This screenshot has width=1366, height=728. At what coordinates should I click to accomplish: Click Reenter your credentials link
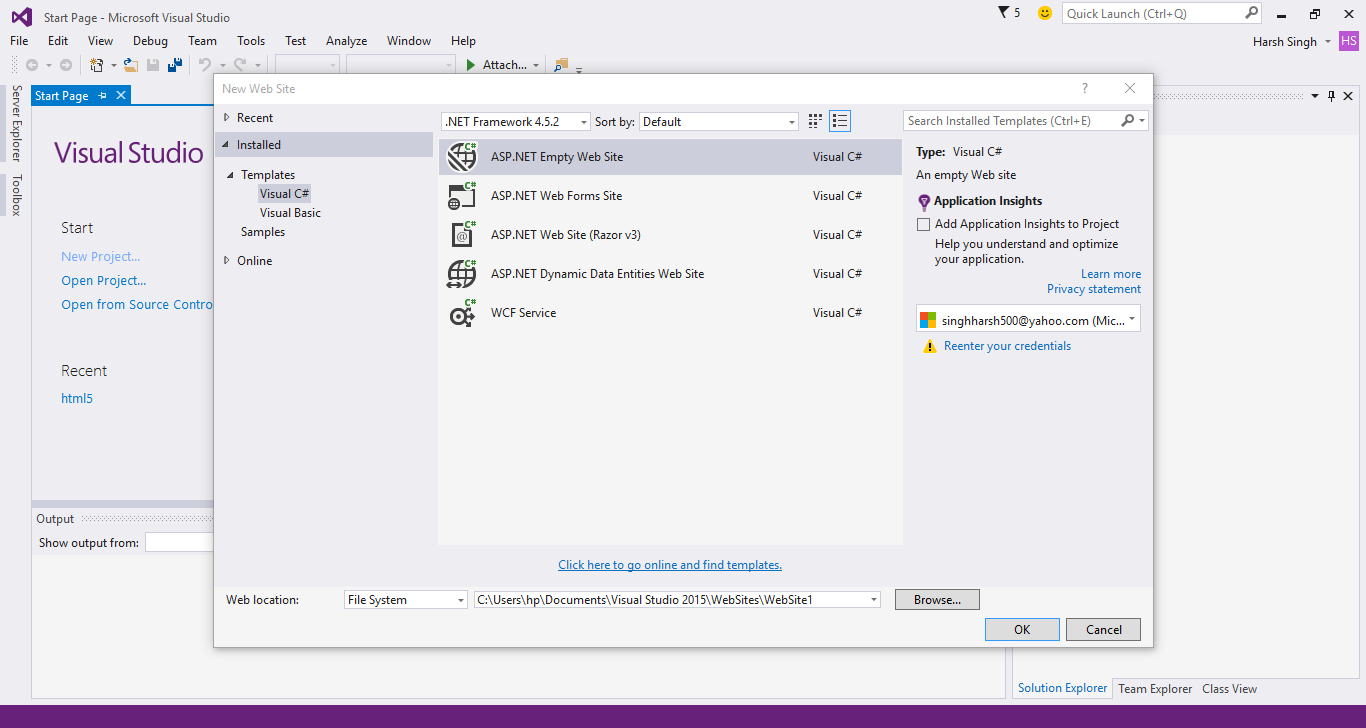click(x=1007, y=346)
